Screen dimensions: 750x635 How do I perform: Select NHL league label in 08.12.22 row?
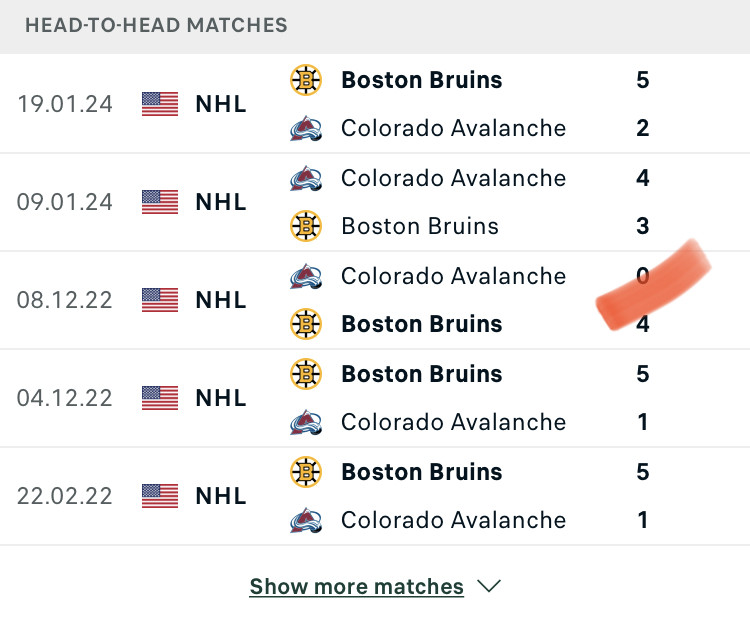(x=221, y=300)
